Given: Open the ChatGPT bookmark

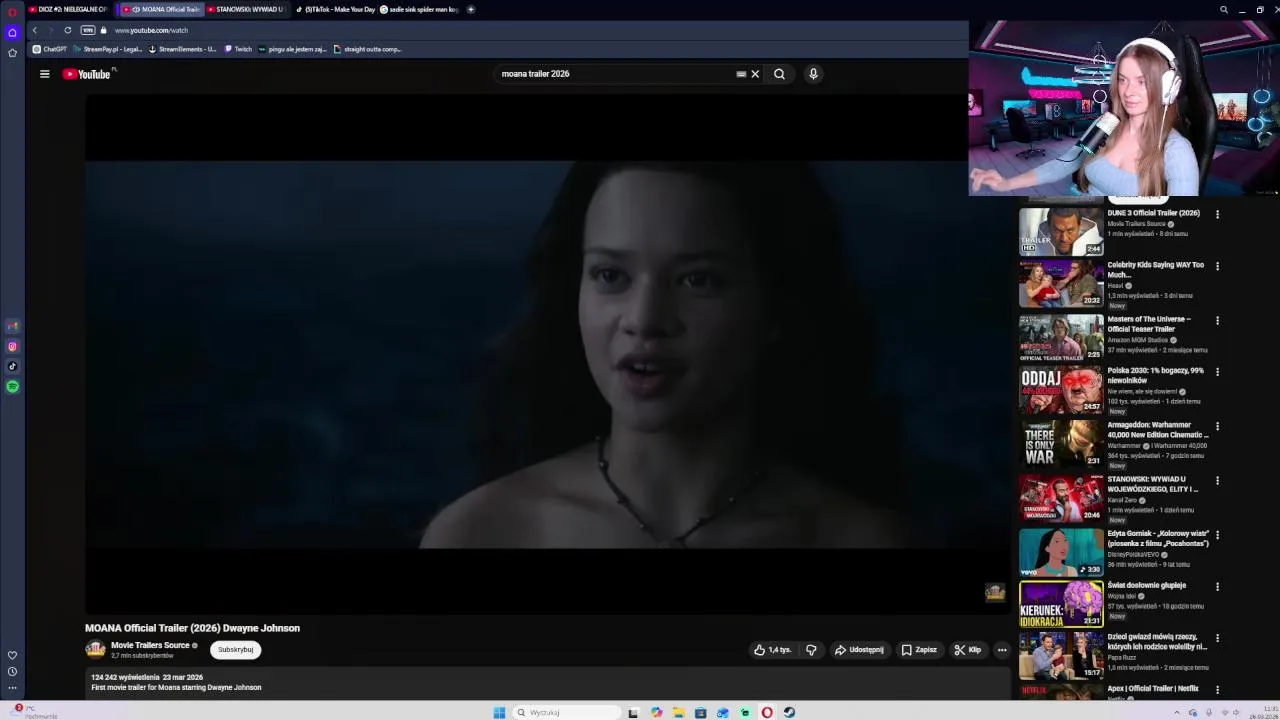Looking at the screenshot, I should click(x=50, y=49).
